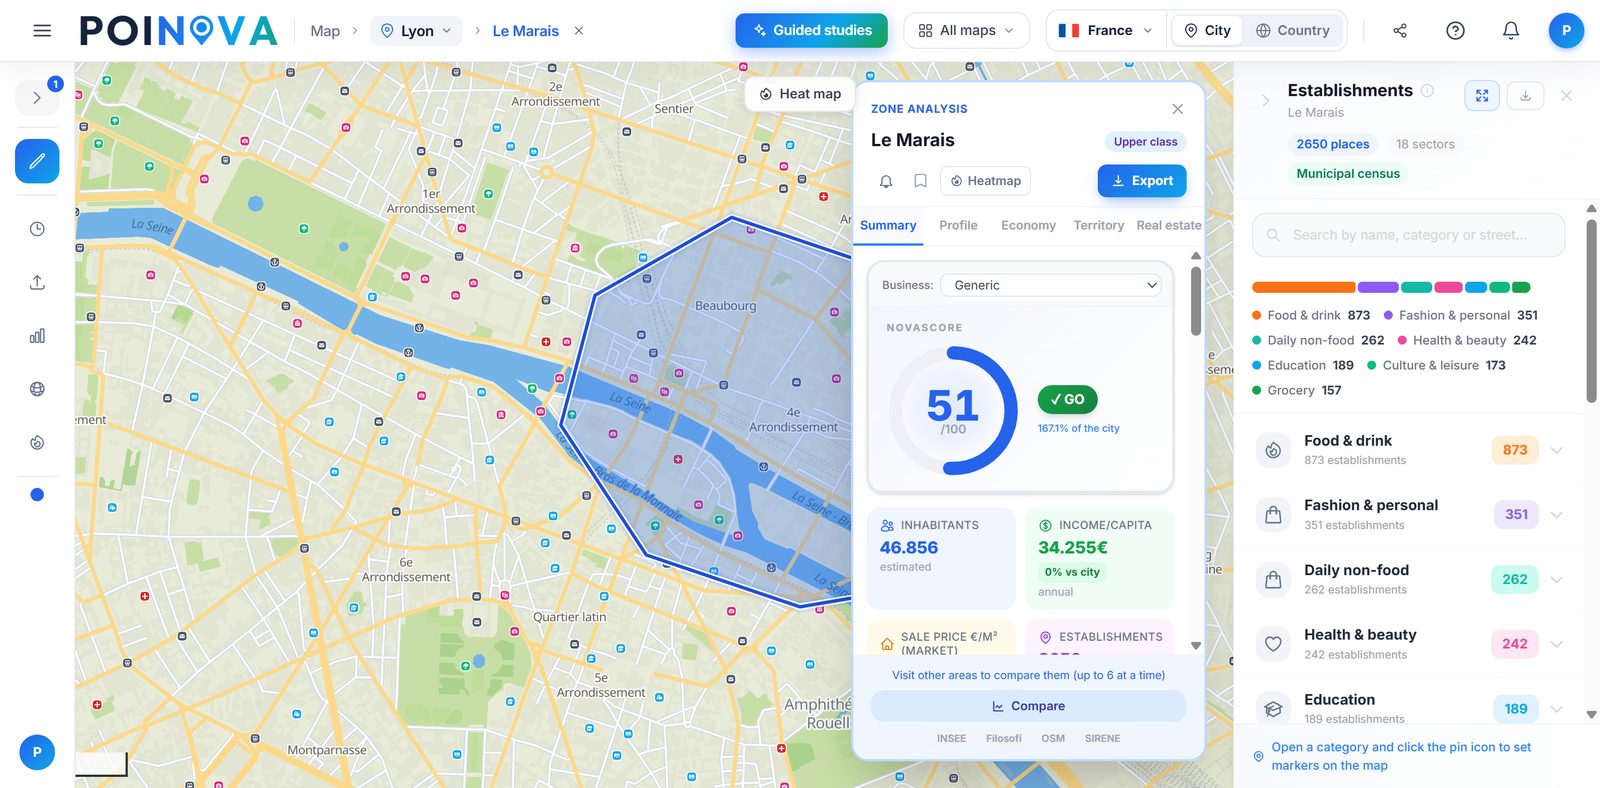This screenshot has width=1600, height=788.
Task: Open the All maps dropdown
Action: pyautogui.click(x=966, y=31)
